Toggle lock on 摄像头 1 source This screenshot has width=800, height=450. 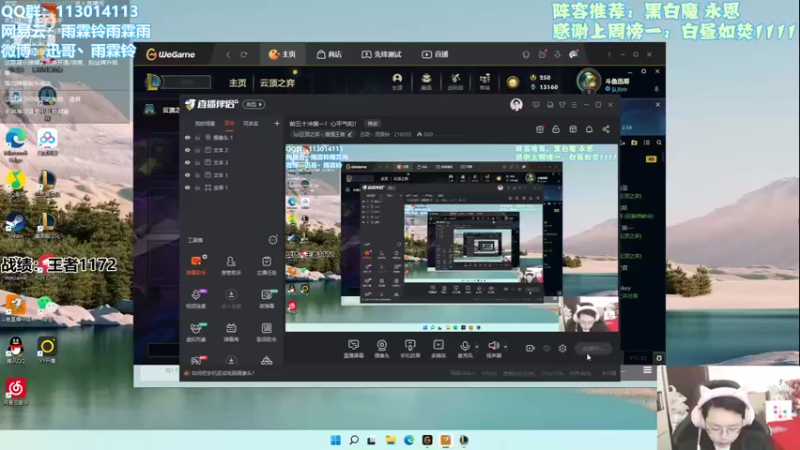(x=197, y=138)
